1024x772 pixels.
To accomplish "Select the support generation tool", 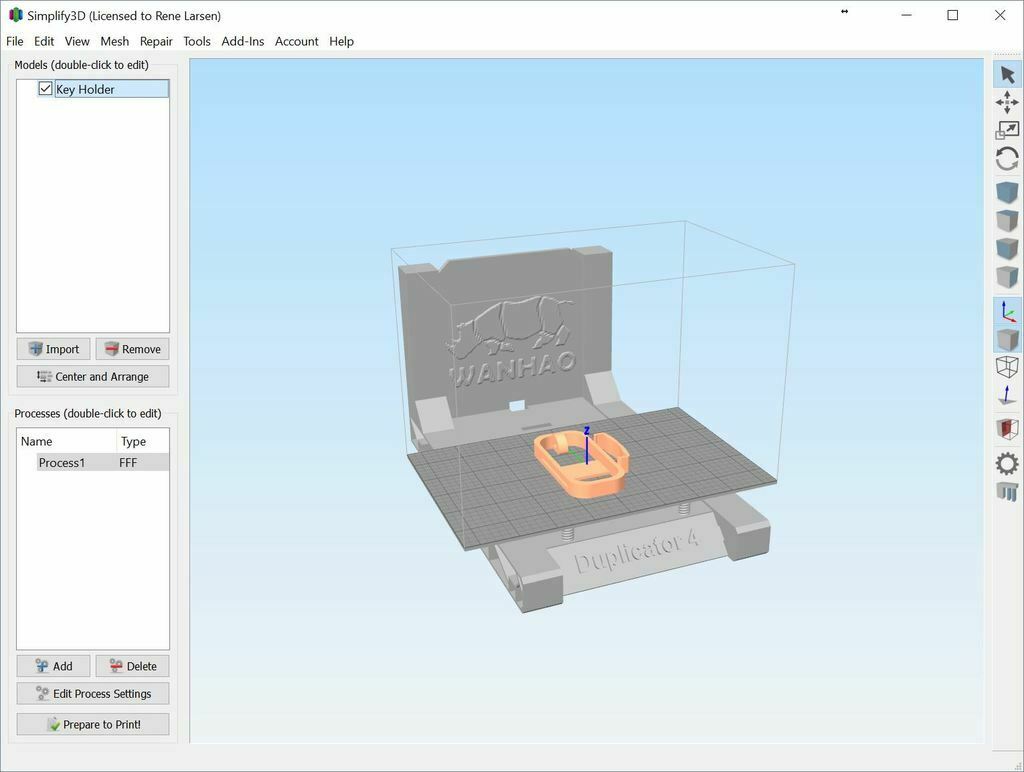I will (x=1007, y=490).
